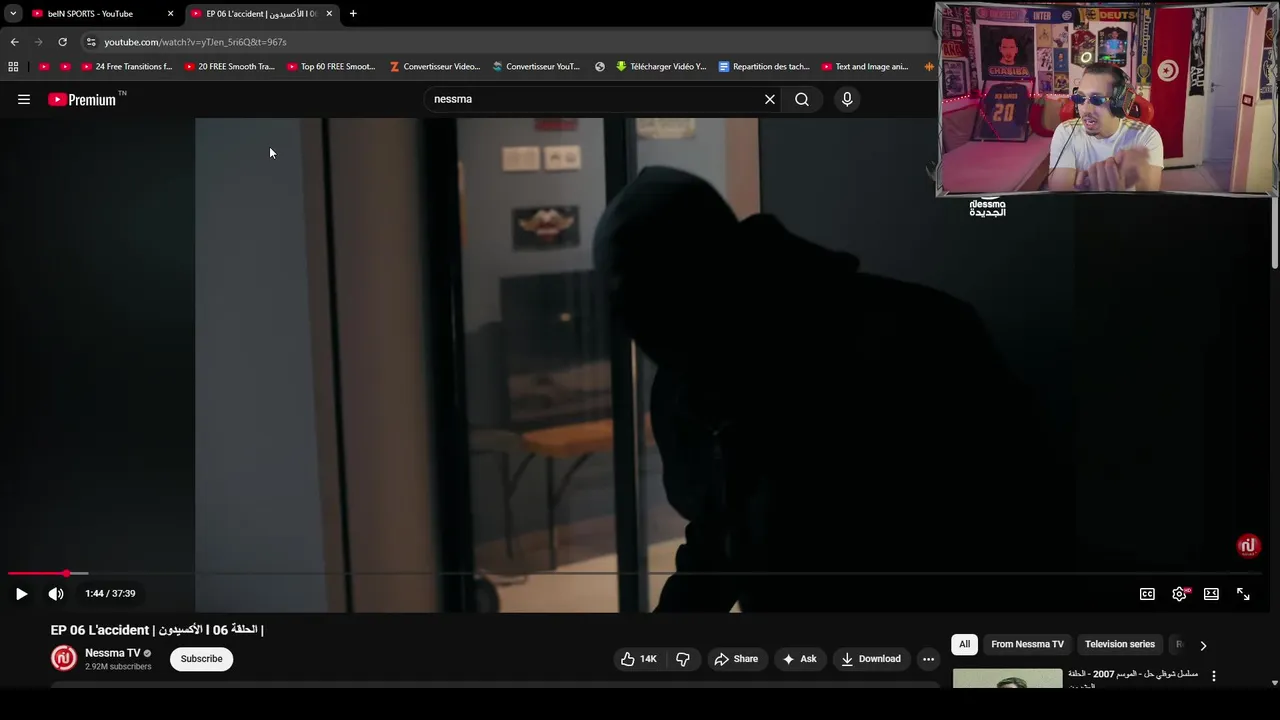Show more filter chips with arrow
Viewport: 1280px width, 720px height.
[x=1203, y=646]
